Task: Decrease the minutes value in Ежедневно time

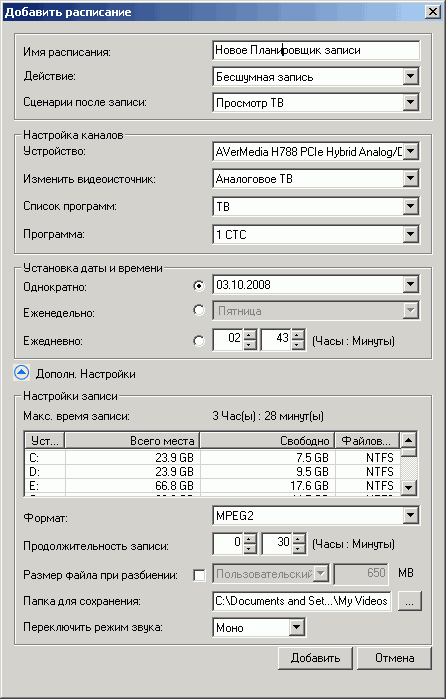Action: [298, 345]
